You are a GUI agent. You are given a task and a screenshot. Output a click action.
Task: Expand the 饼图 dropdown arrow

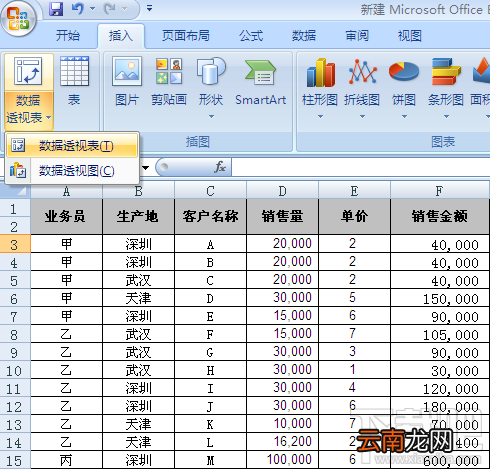[x=404, y=116]
